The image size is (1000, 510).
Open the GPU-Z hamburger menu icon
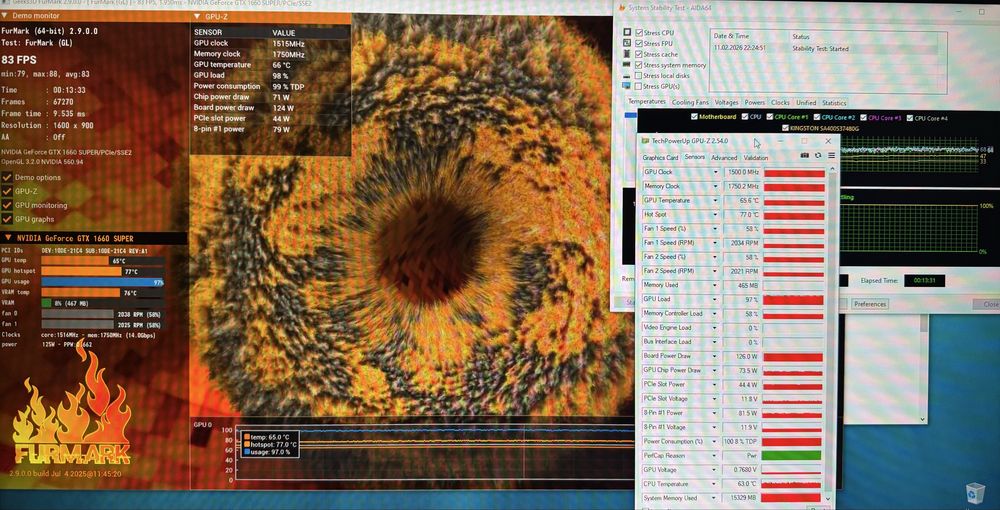[x=831, y=156]
